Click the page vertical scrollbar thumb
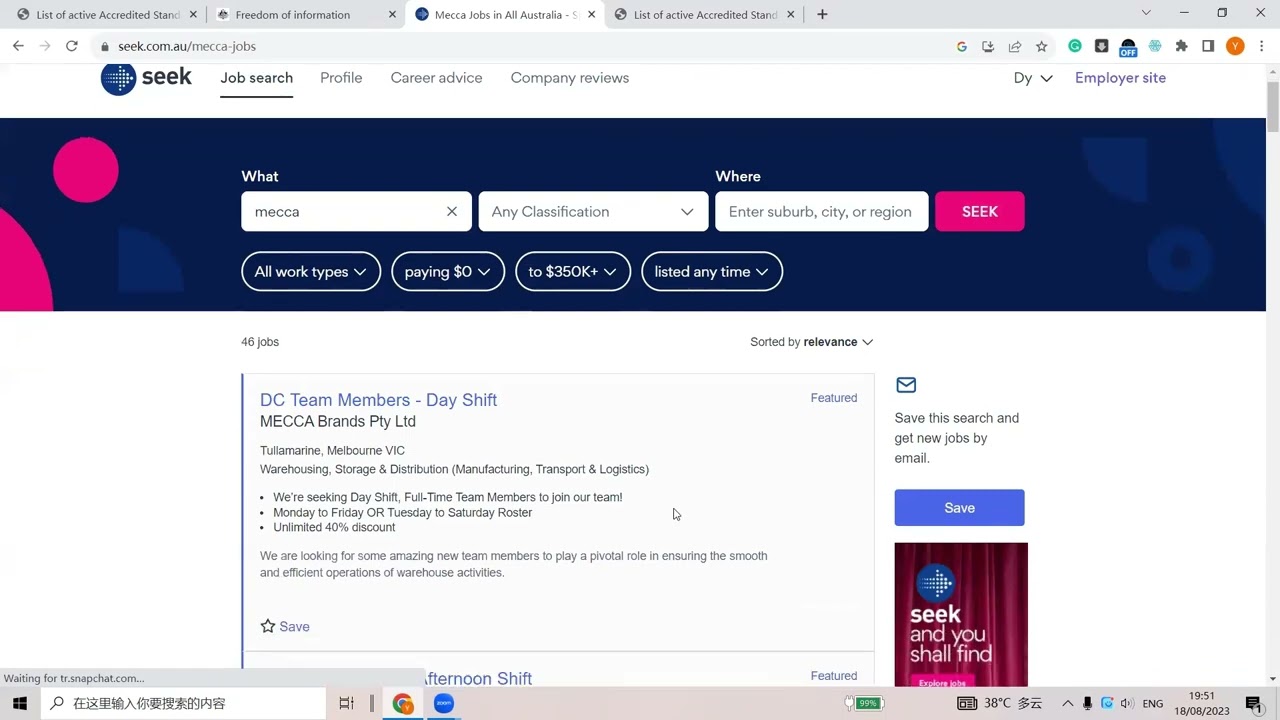Screen dimensions: 1280x720 coord(1273,106)
